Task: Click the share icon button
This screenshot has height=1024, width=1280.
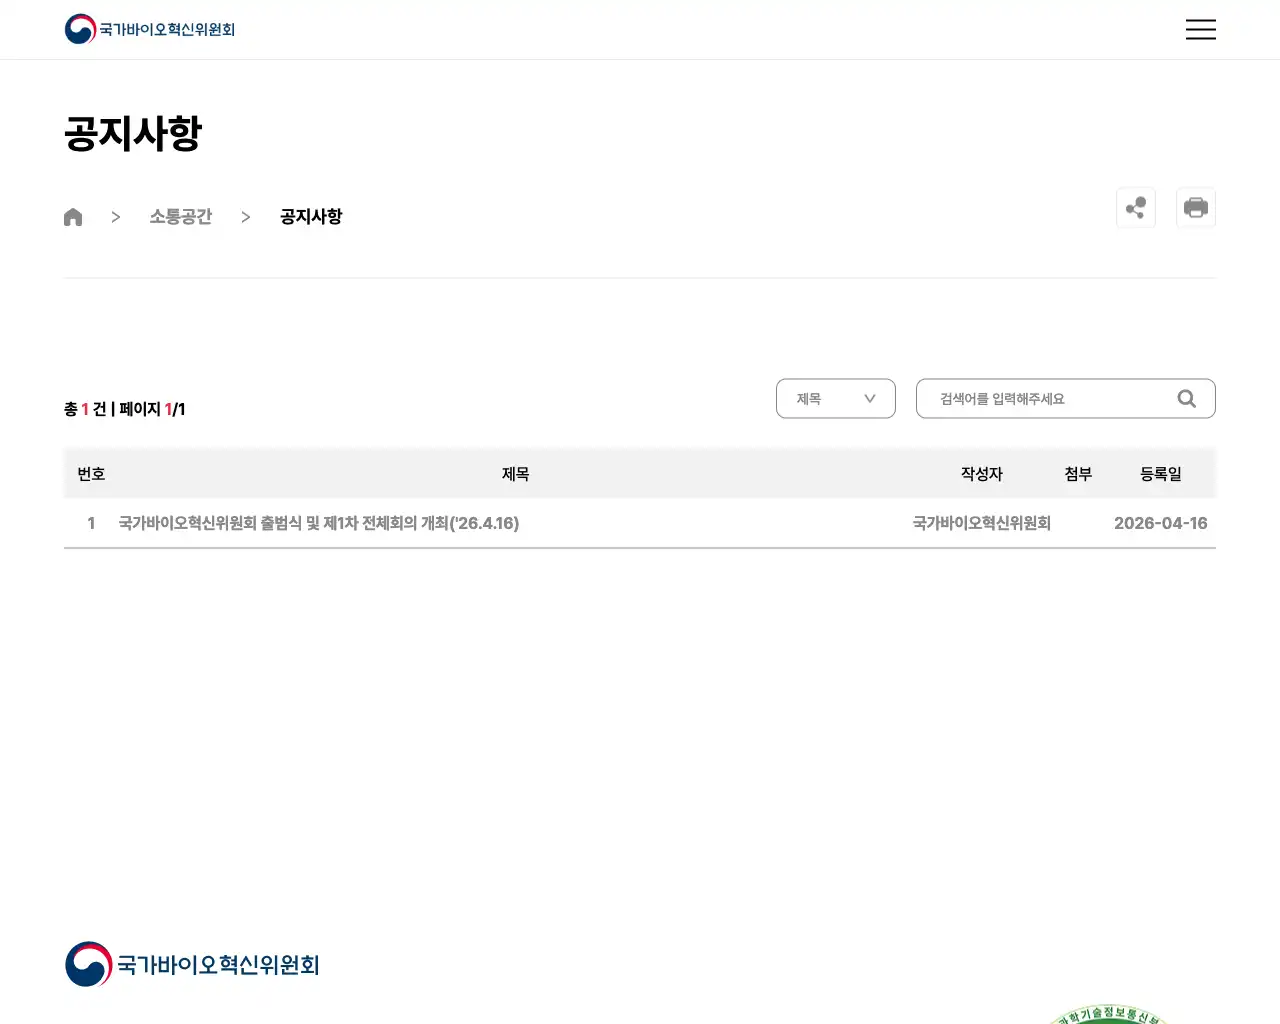Action: 1136,208
